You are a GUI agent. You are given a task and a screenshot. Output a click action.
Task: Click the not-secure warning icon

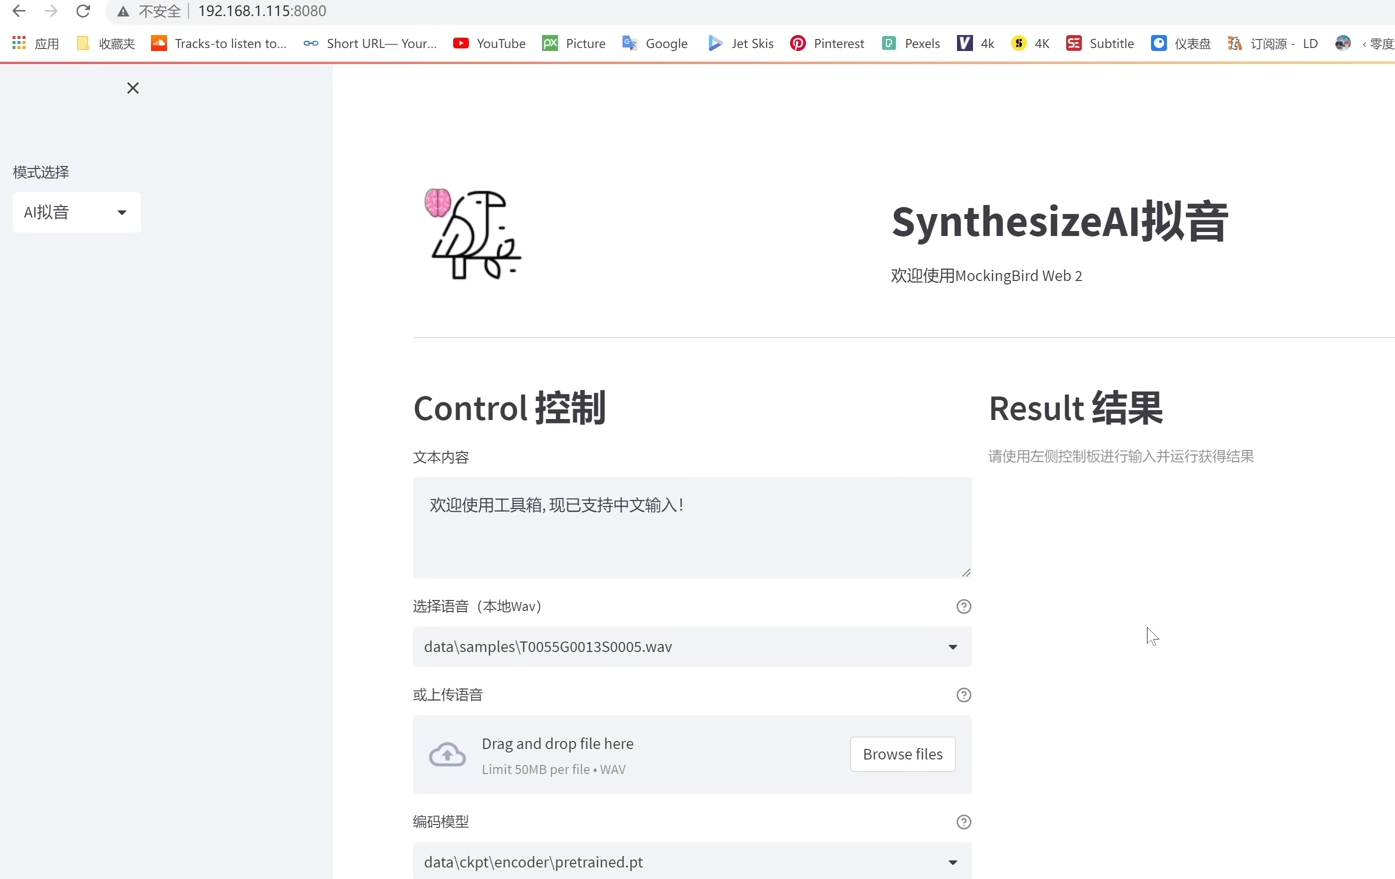123,12
